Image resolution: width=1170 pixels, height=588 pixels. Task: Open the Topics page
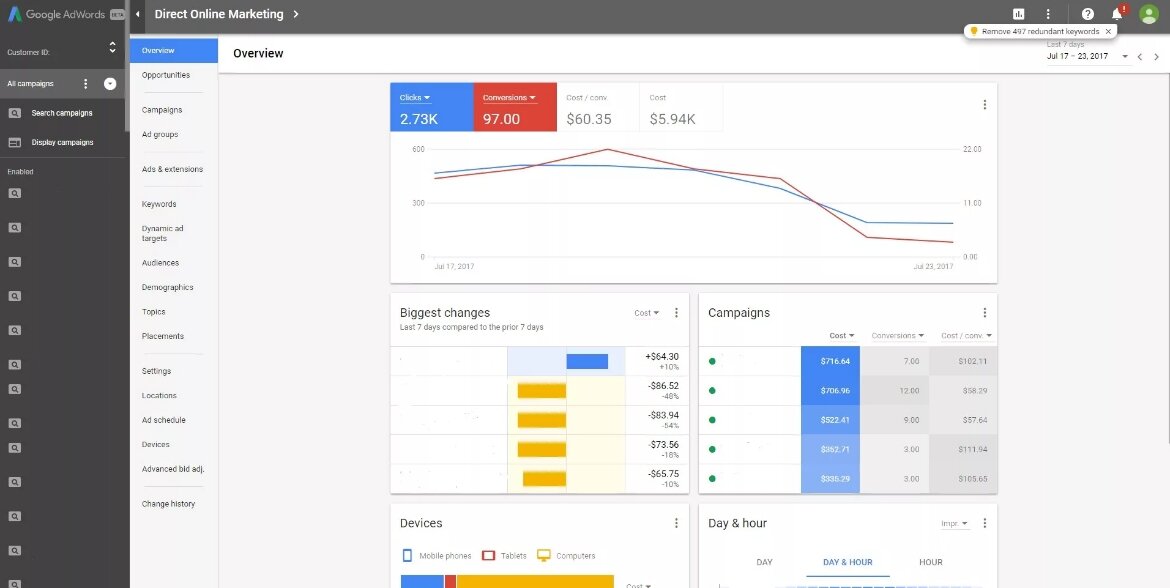(x=154, y=312)
